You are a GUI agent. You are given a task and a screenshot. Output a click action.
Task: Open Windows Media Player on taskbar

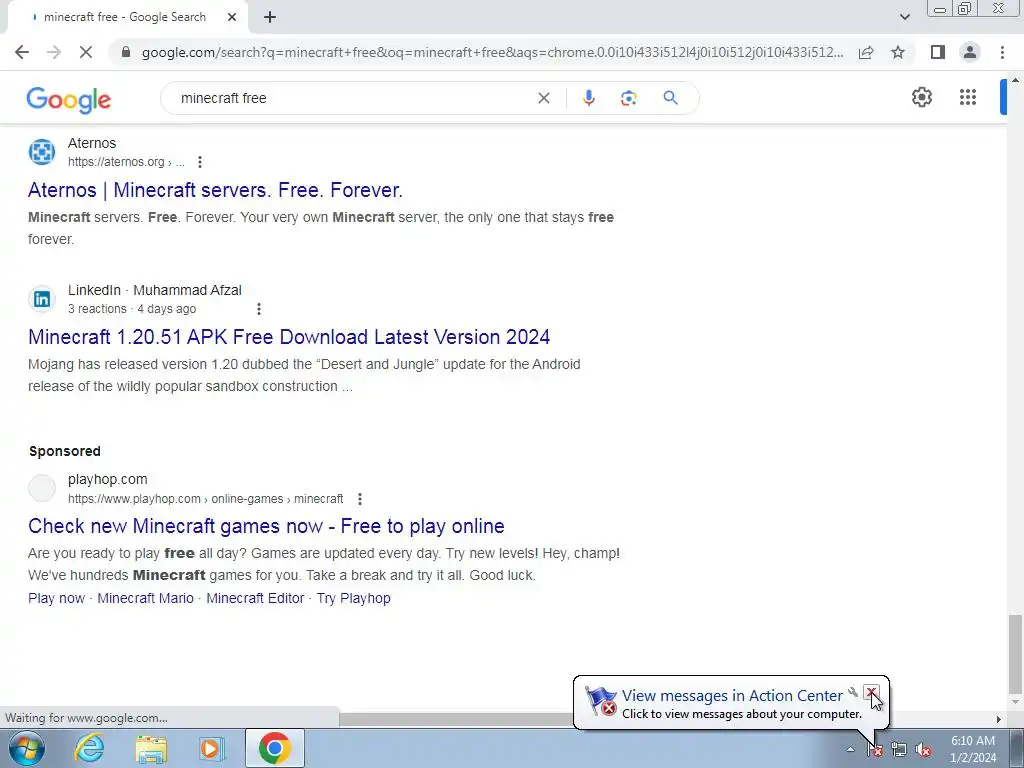coord(212,748)
